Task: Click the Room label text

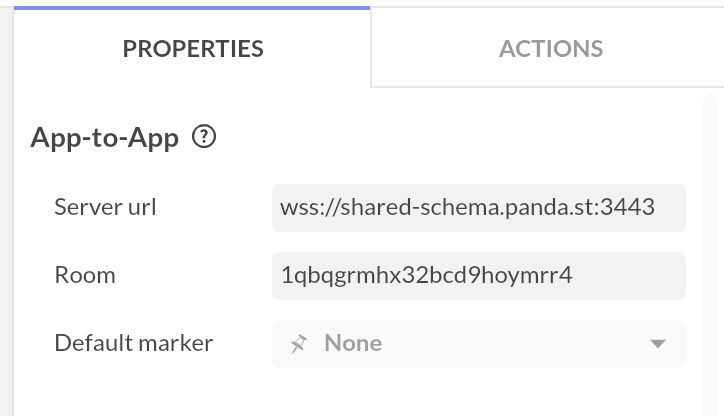Action: (85, 275)
